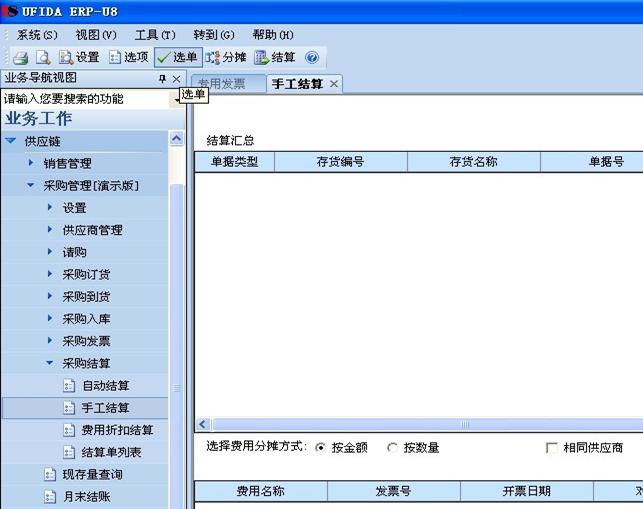Open help question mark icon
Image resolution: width=643 pixels, height=509 pixels.
(312, 57)
